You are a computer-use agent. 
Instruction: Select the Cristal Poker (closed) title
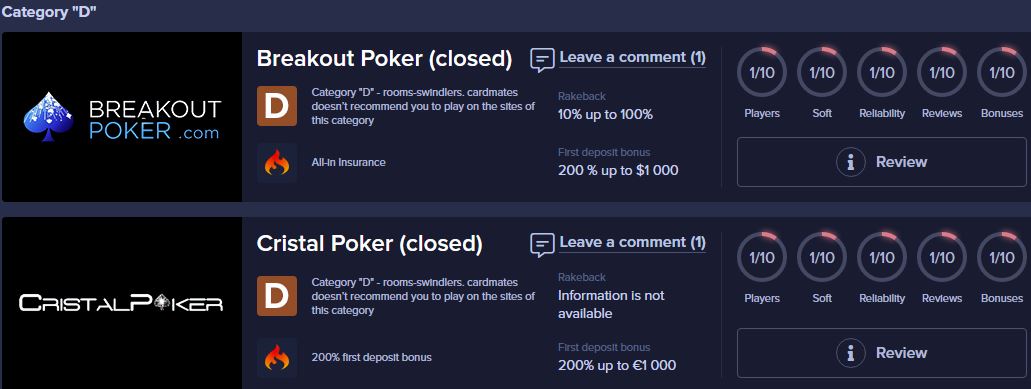pos(370,243)
